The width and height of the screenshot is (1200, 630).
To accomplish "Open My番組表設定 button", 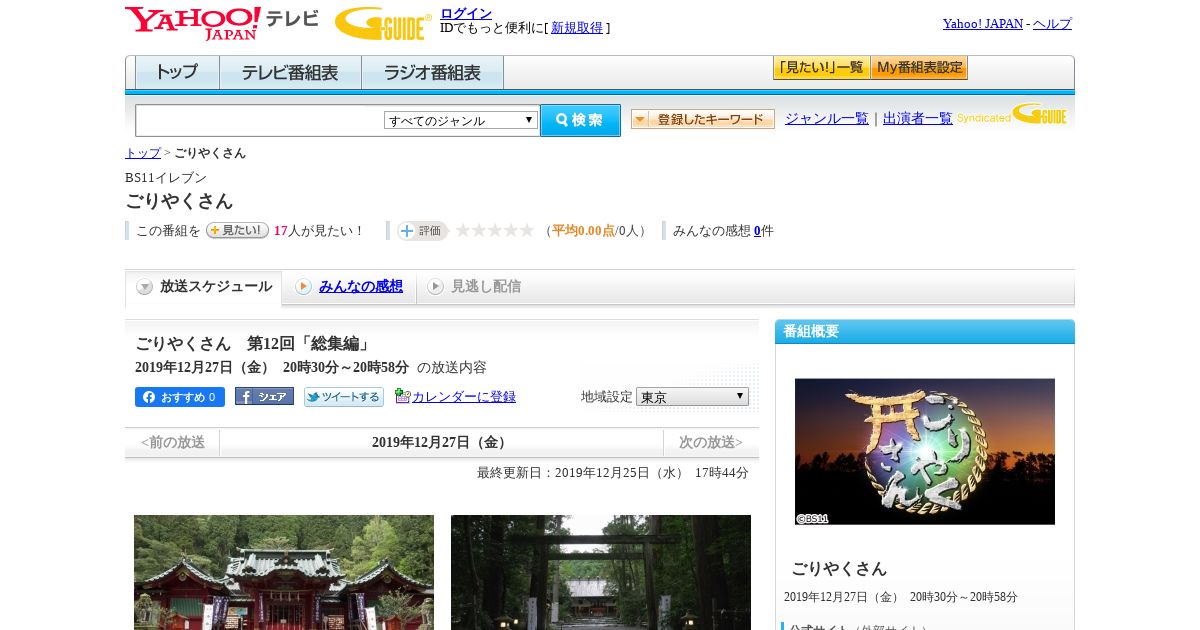I will [920, 68].
